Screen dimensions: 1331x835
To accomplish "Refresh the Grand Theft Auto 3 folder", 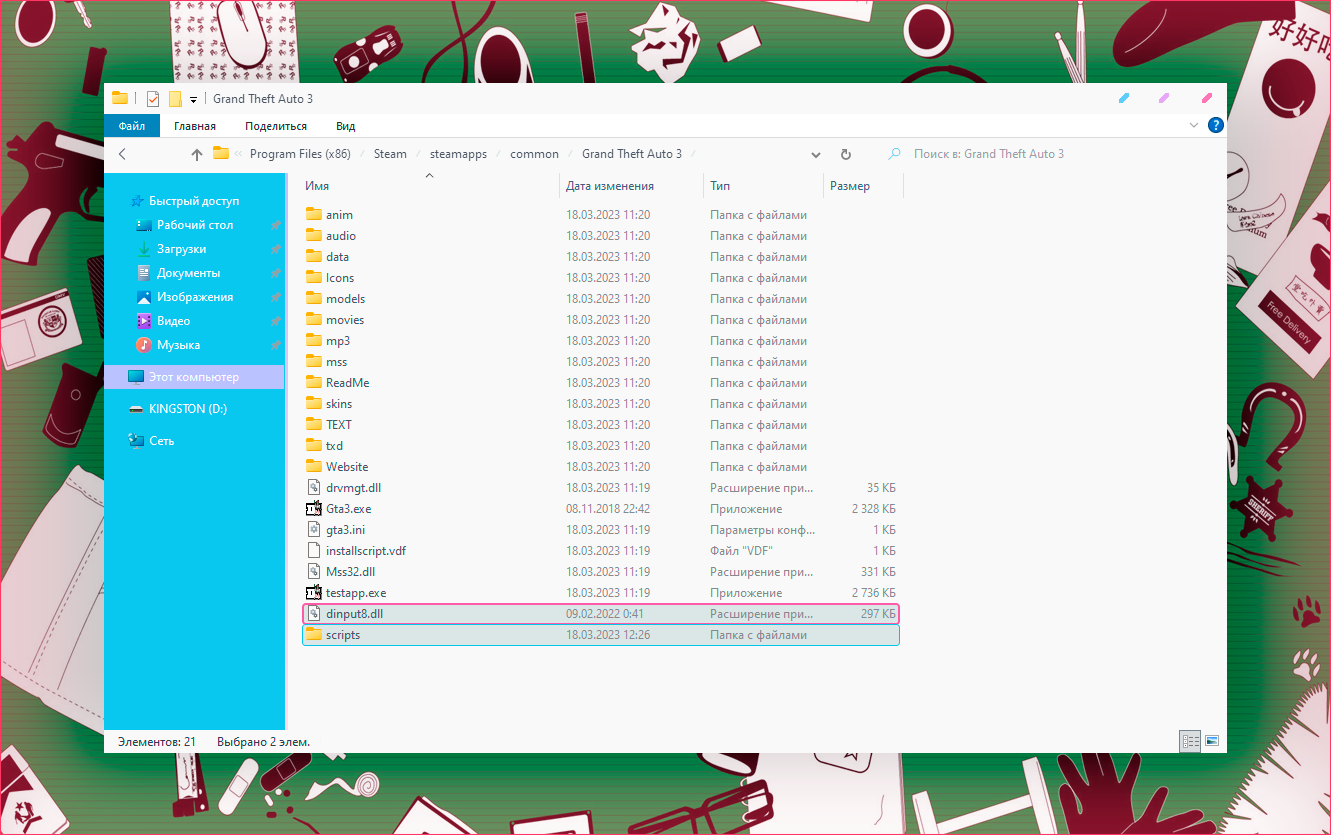I will coord(846,154).
